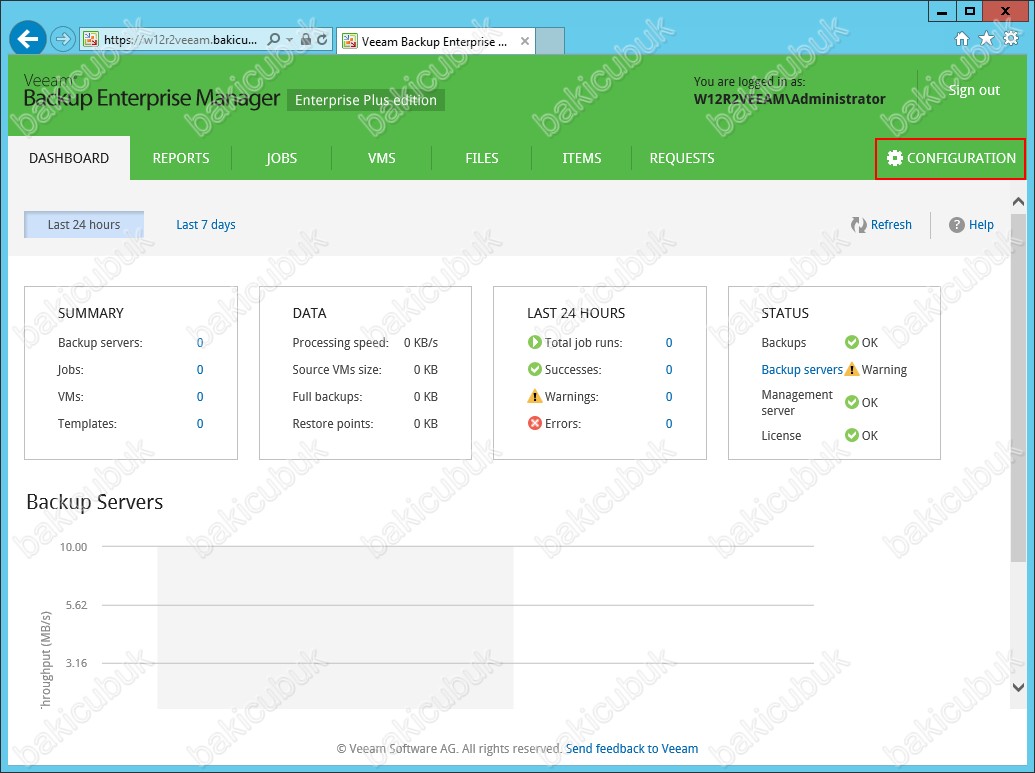This screenshot has width=1035, height=773.
Task: Click the Jobs count in Summary
Action: pyautogui.click(x=200, y=370)
